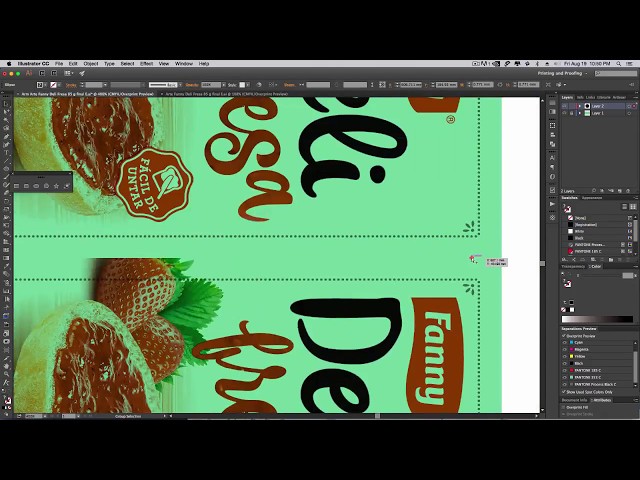The image size is (640, 480).
Task: Hide the Black separation
Action: (565, 363)
